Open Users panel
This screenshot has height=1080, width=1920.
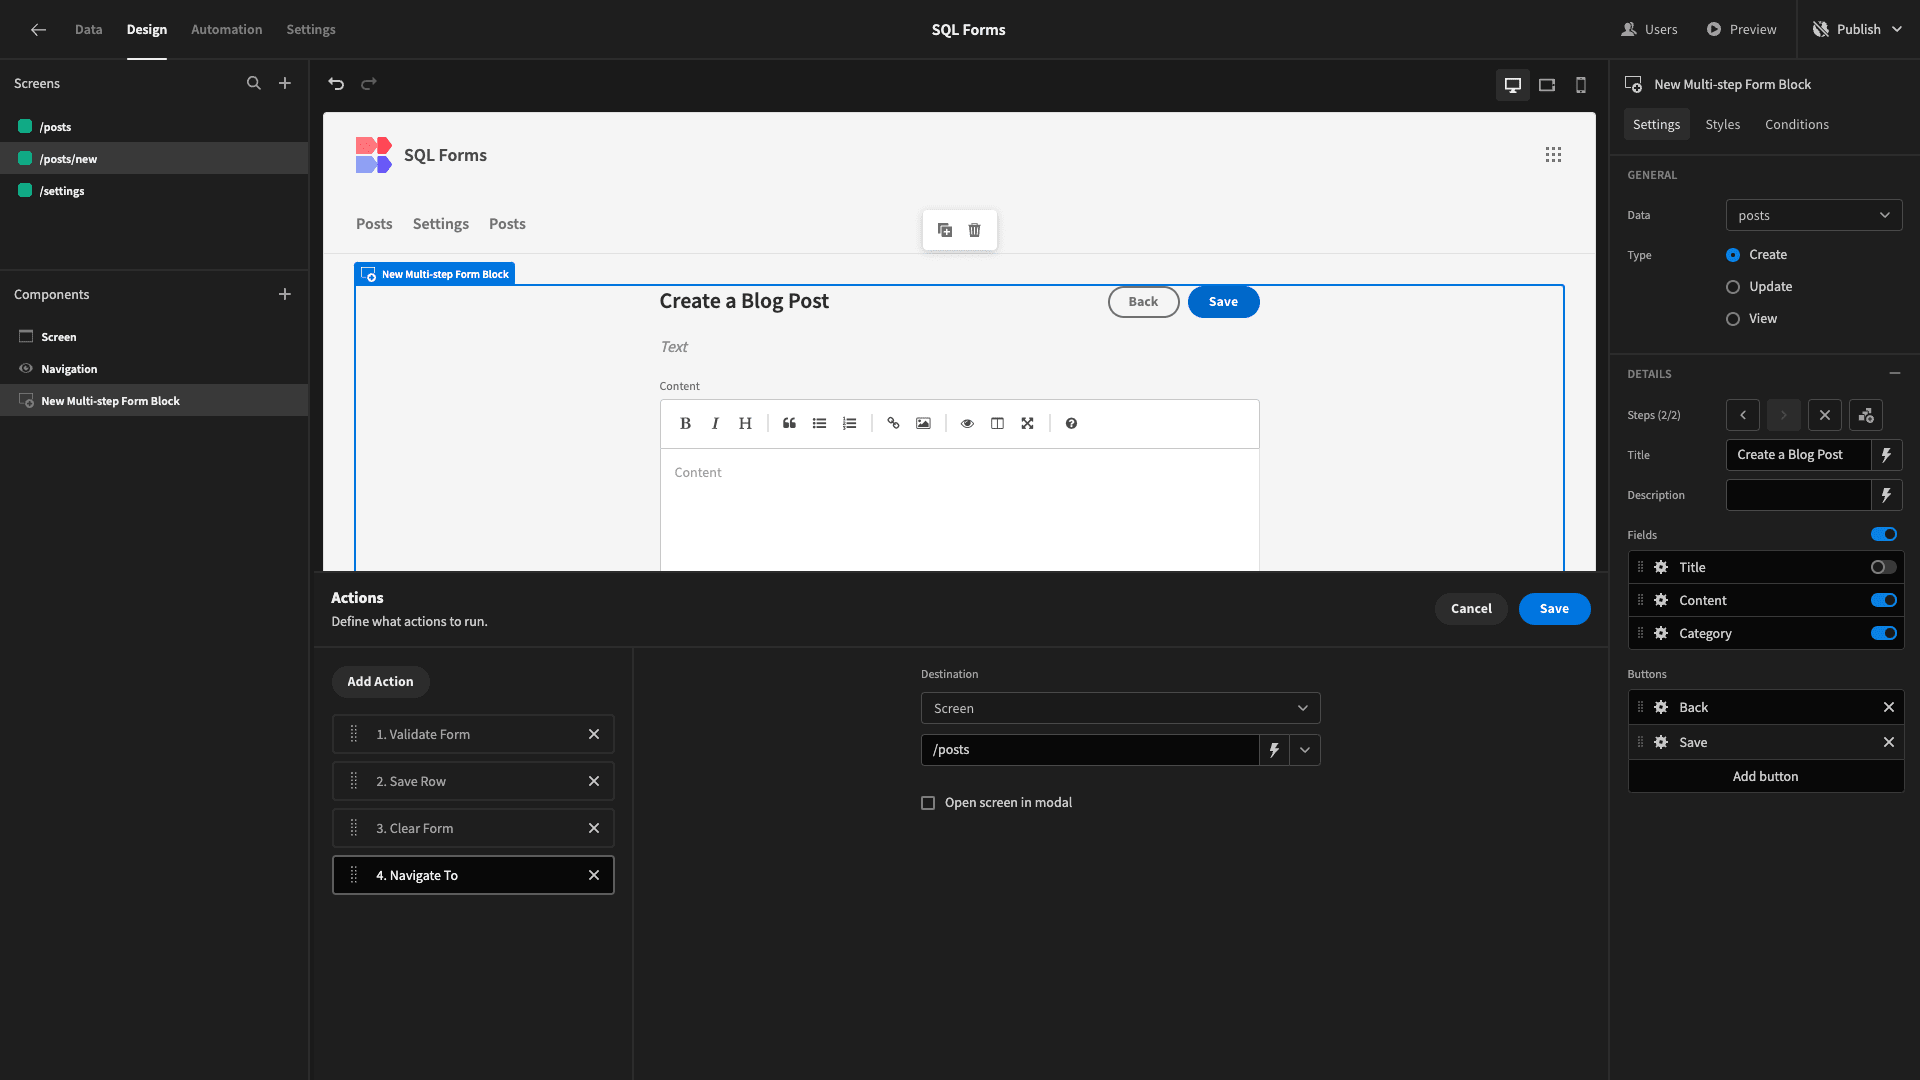(x=1649, y=30)
